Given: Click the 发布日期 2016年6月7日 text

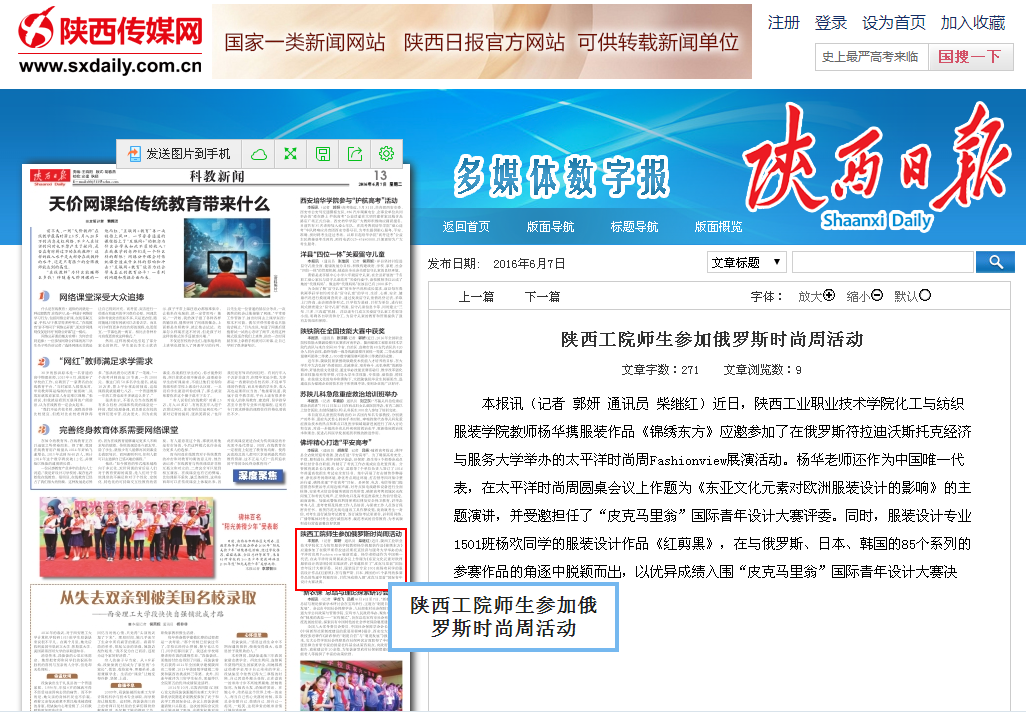Looking at the screenshot, I should coord(496,264).
